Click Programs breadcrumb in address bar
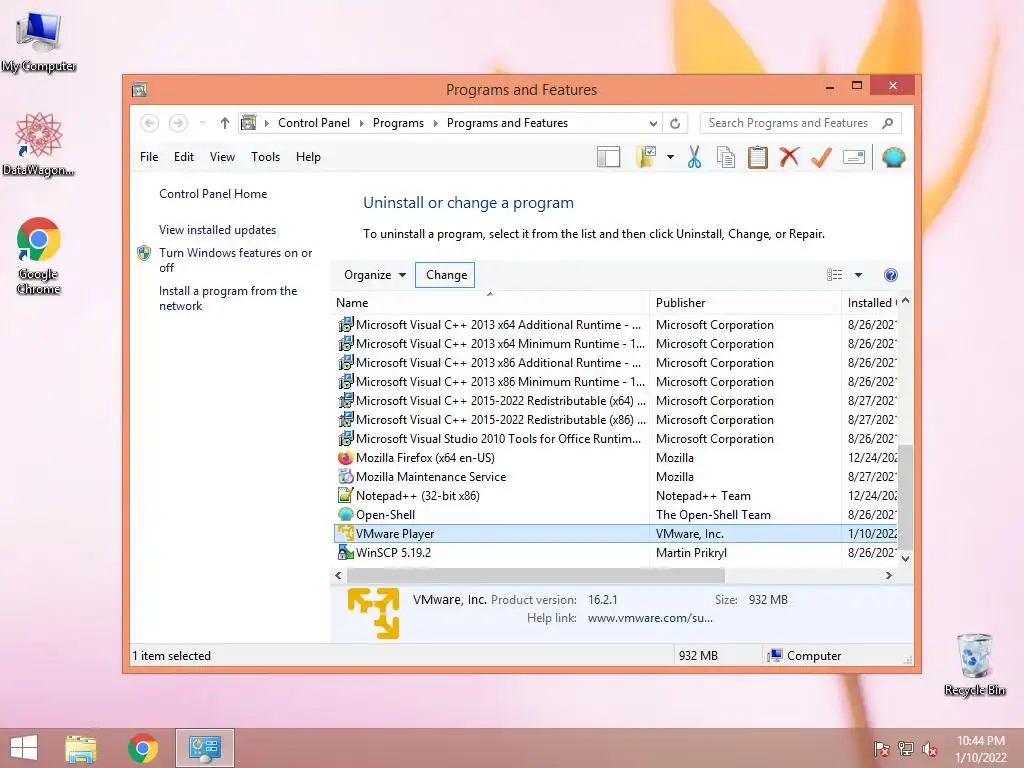 point(398,123)
